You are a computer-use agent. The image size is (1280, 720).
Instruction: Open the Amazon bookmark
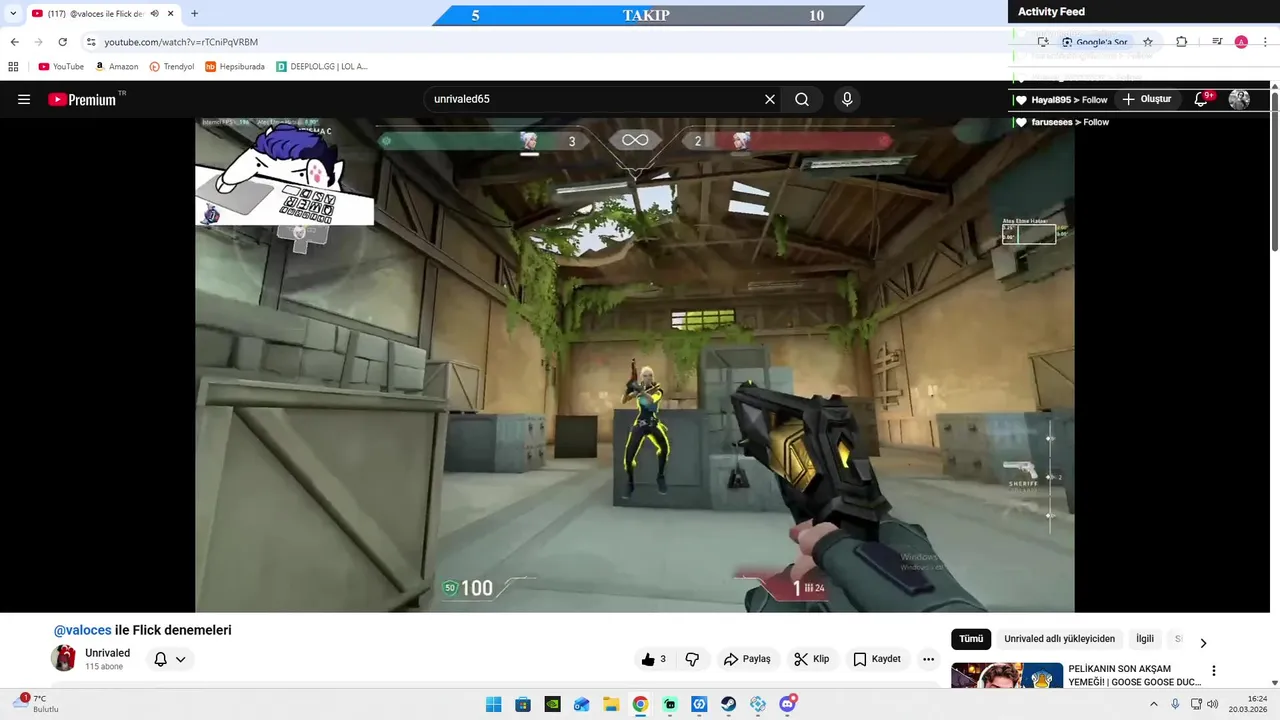click(117, 67)
